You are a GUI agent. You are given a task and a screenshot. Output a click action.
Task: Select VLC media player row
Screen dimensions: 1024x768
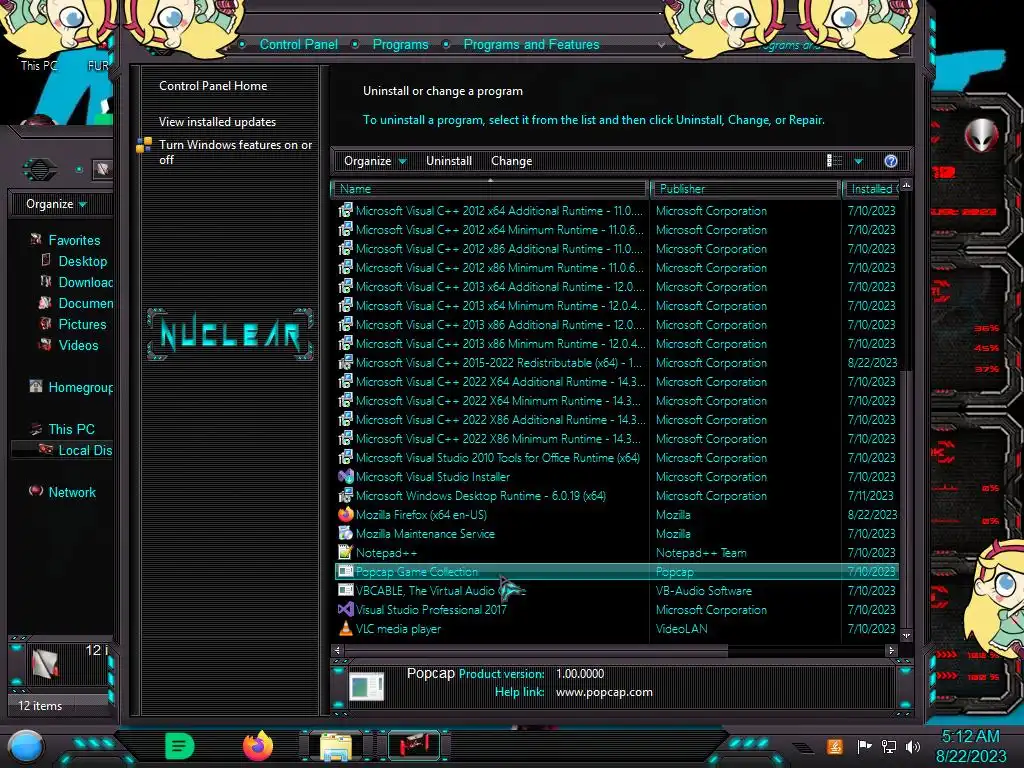[617, 629]
